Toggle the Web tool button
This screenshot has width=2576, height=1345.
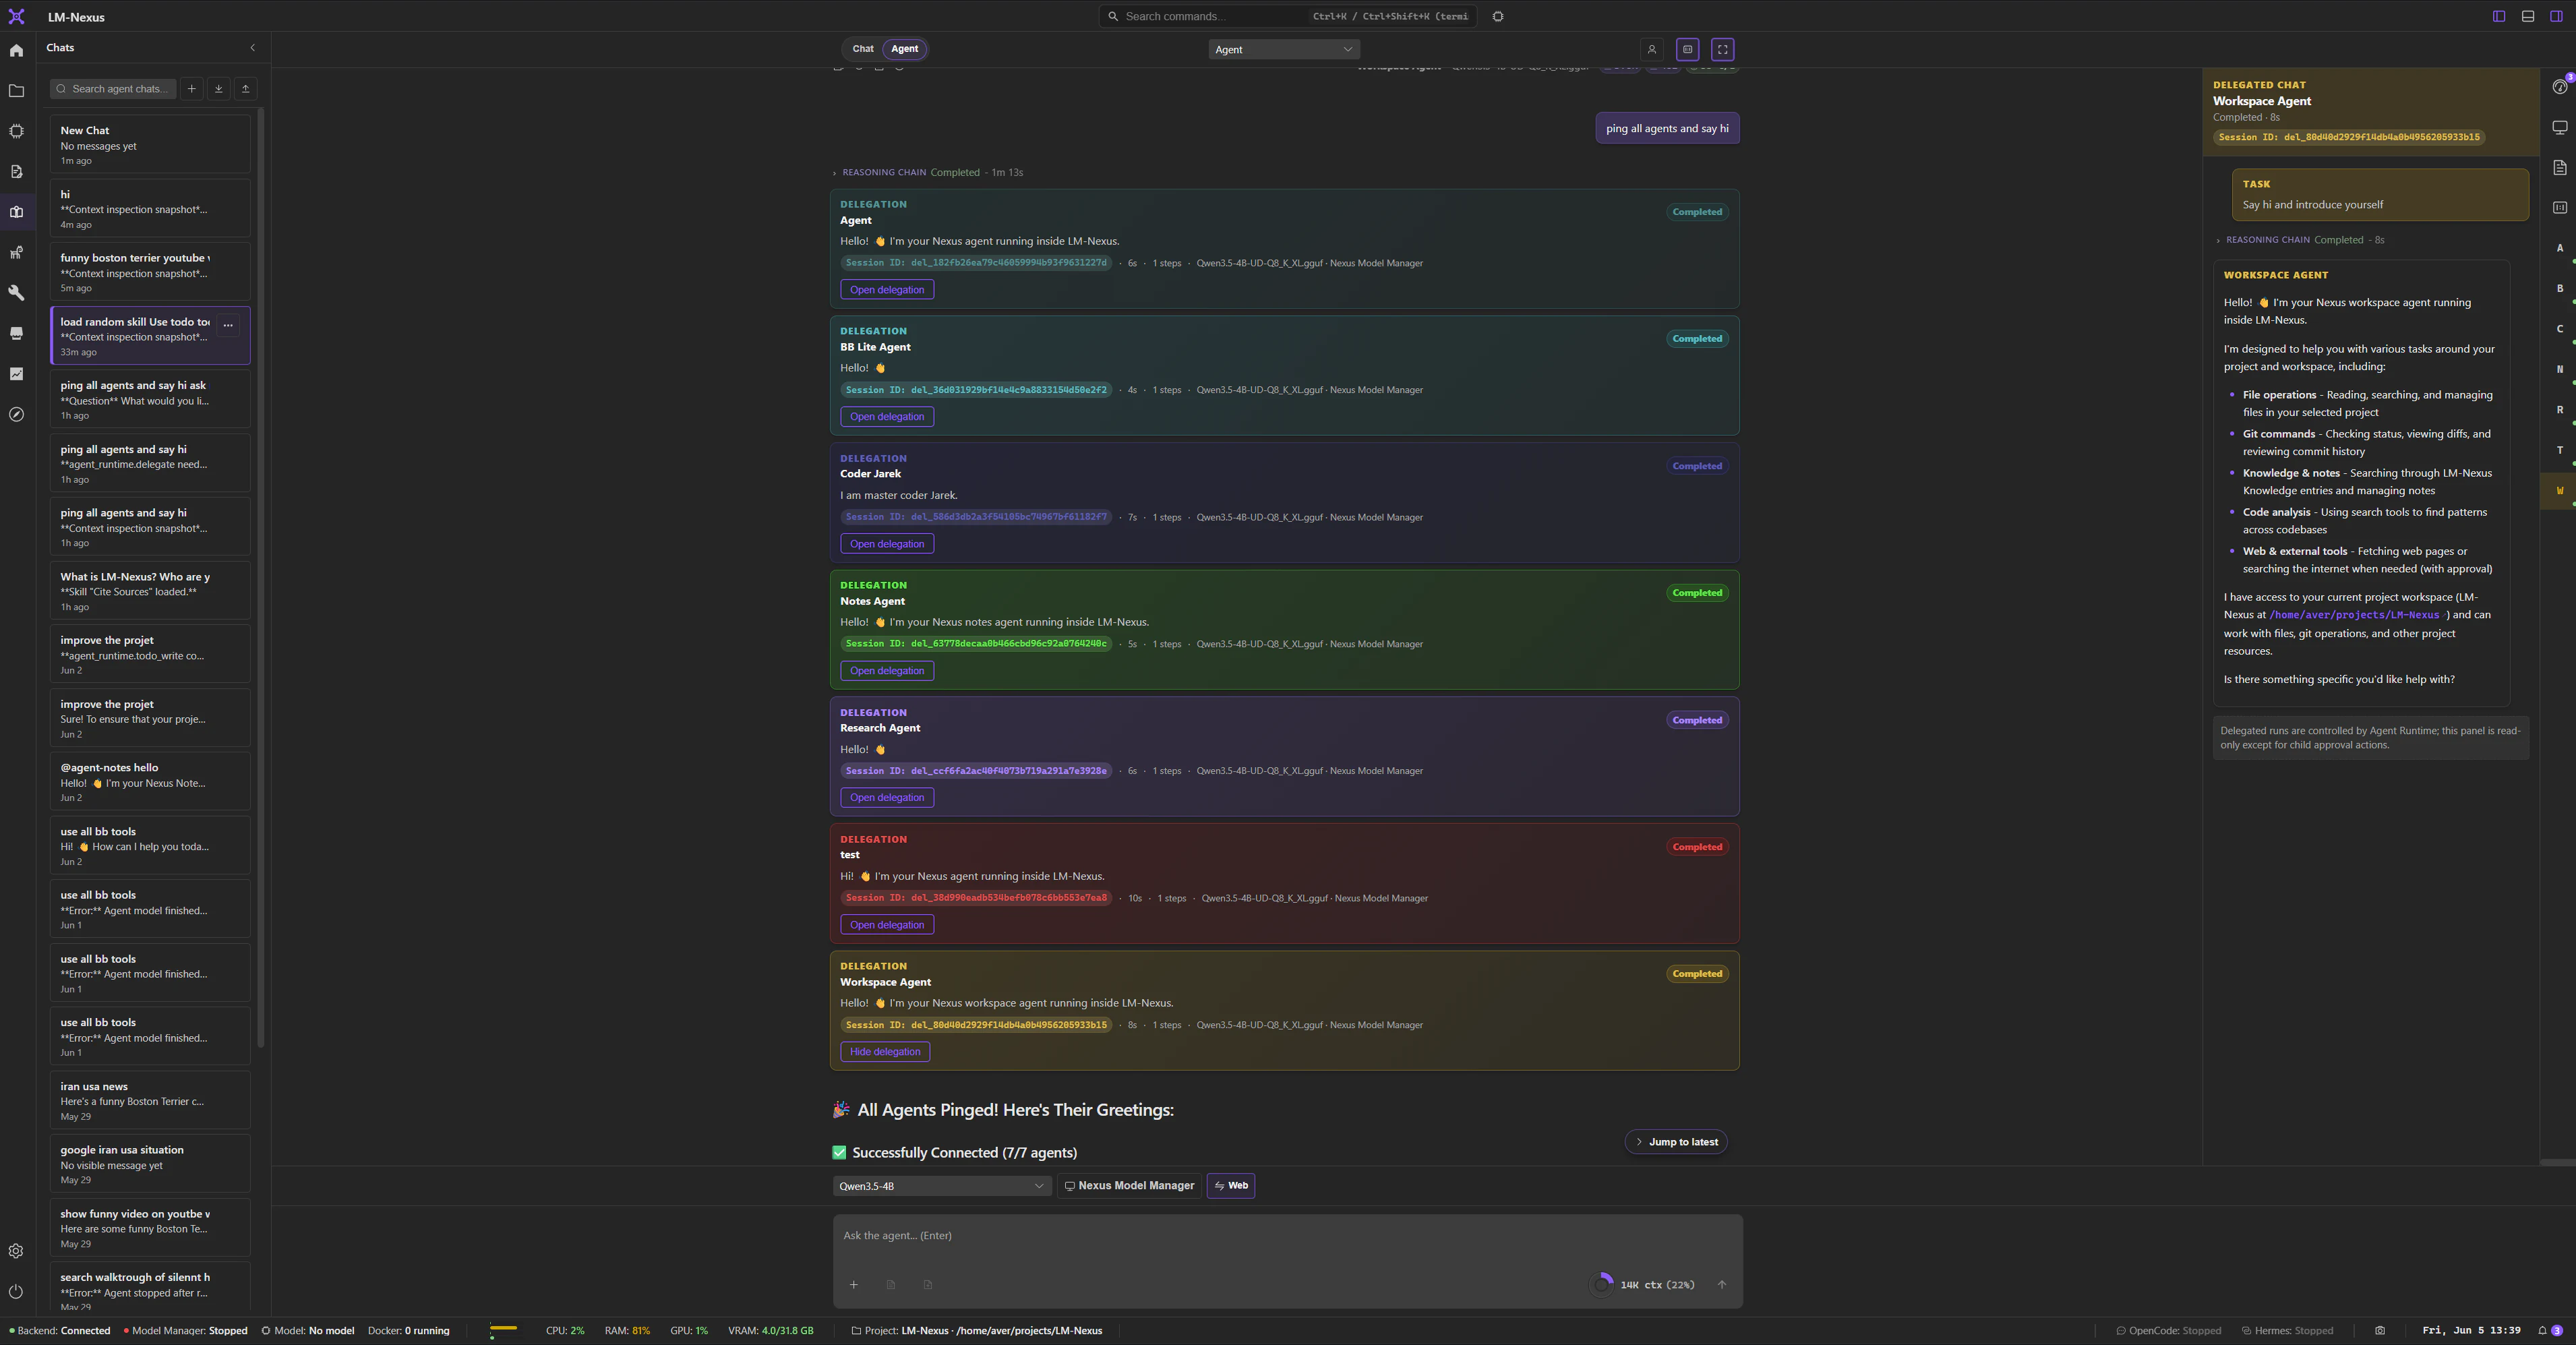(1231, 1186)
